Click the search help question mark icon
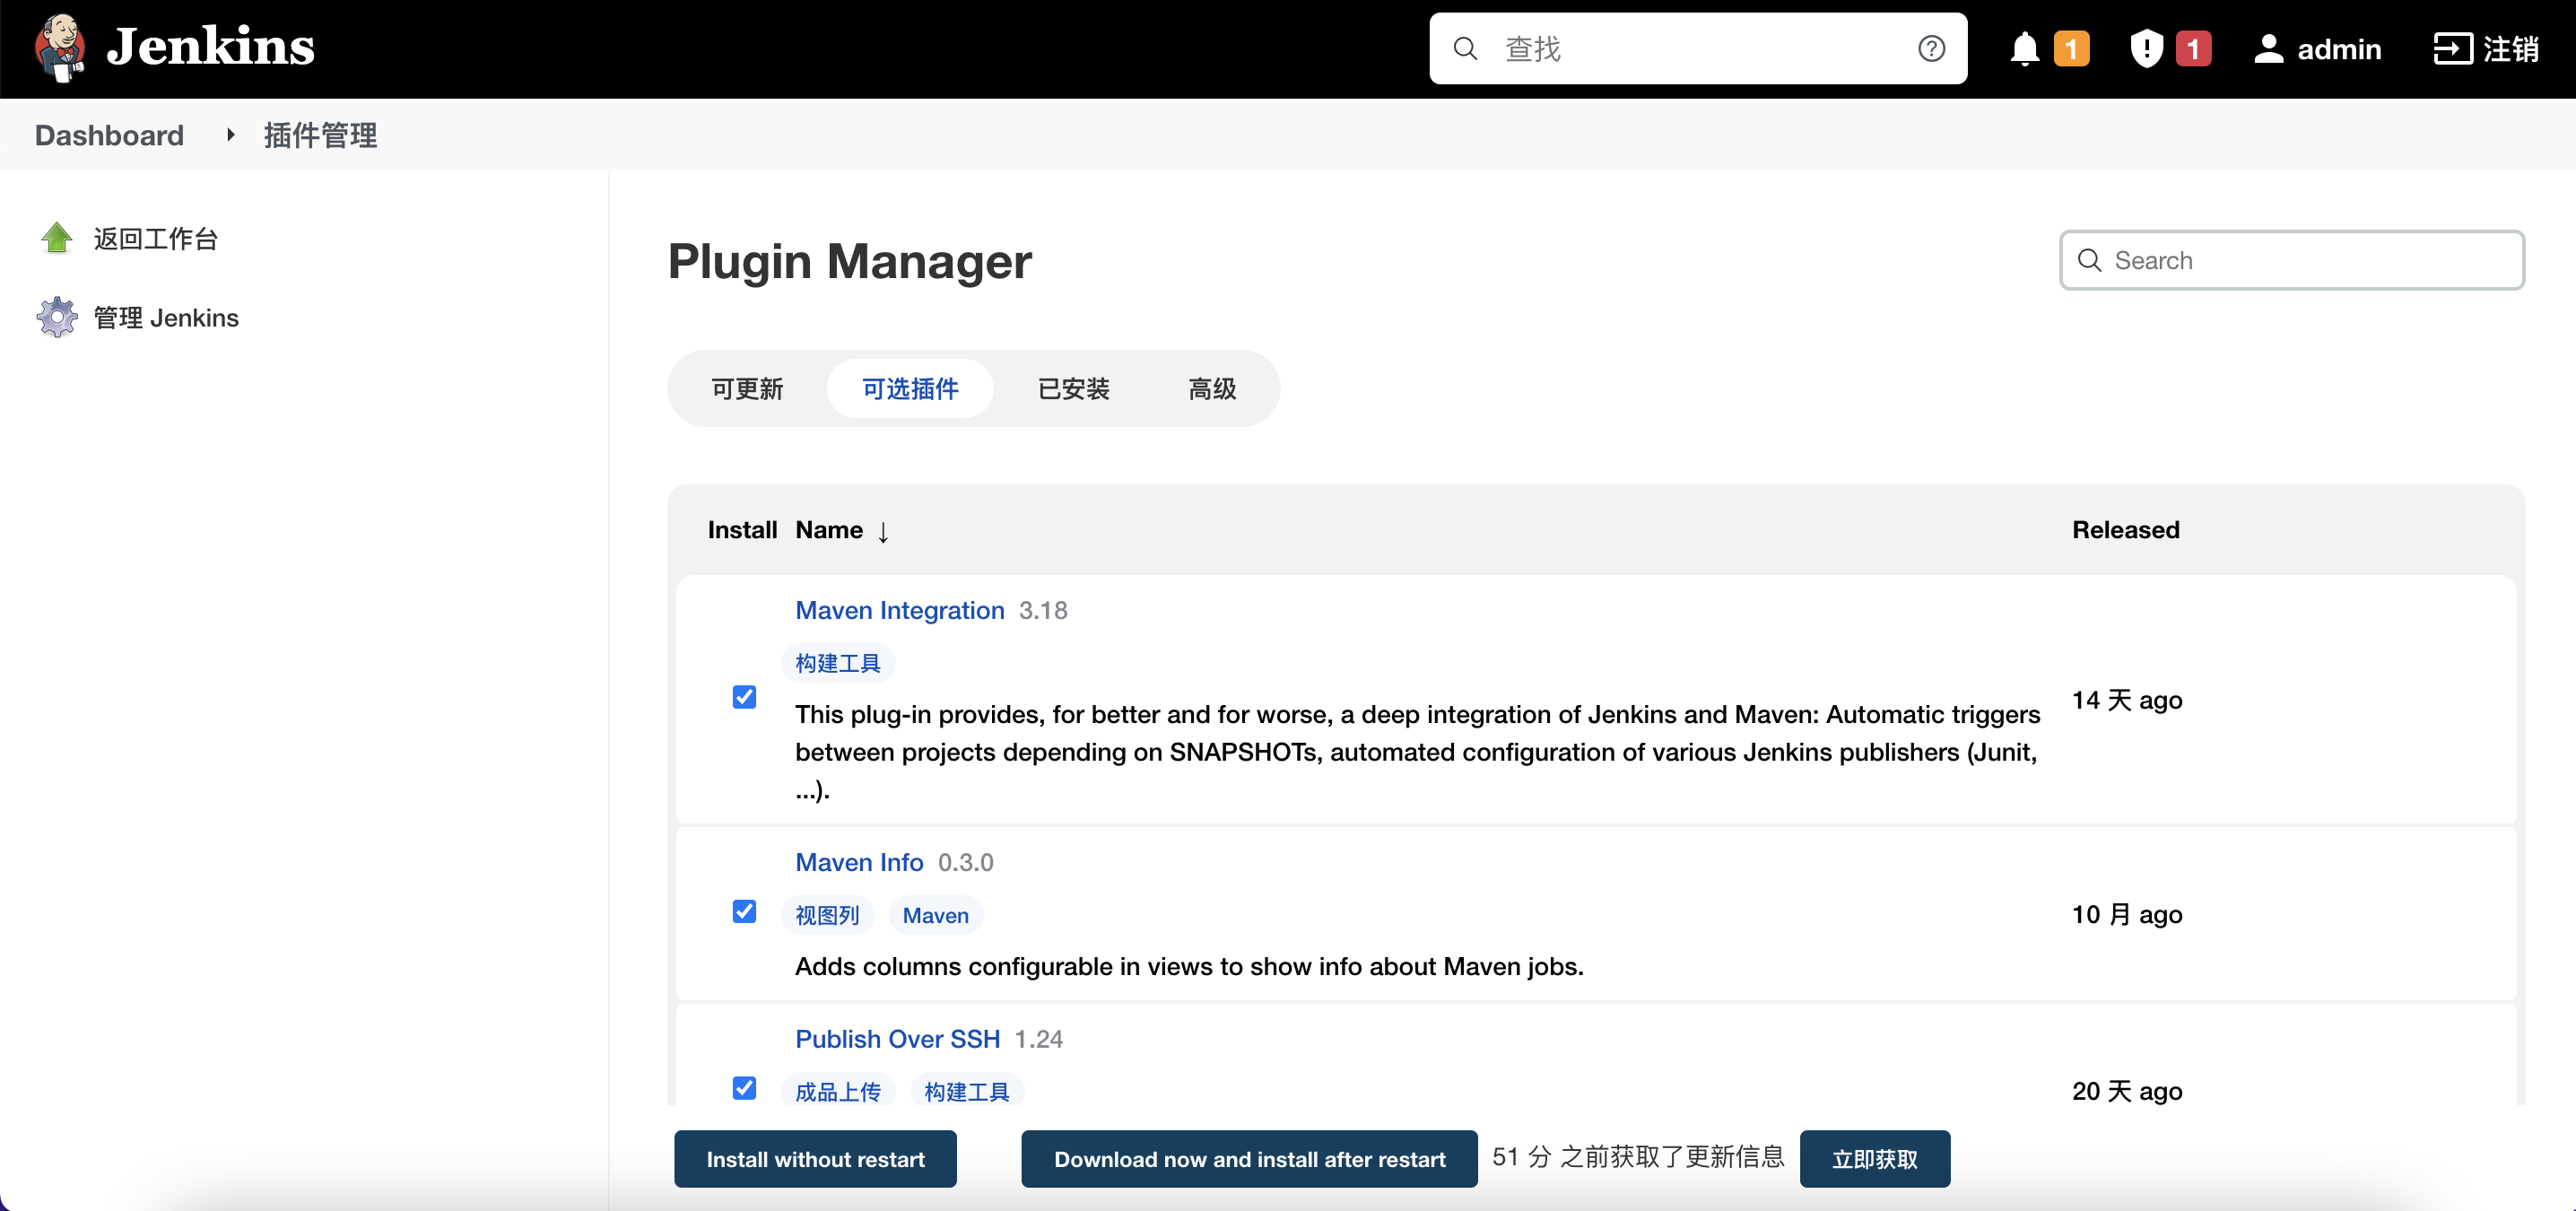This screenshot has height=1211, width=2576. 1931,48
